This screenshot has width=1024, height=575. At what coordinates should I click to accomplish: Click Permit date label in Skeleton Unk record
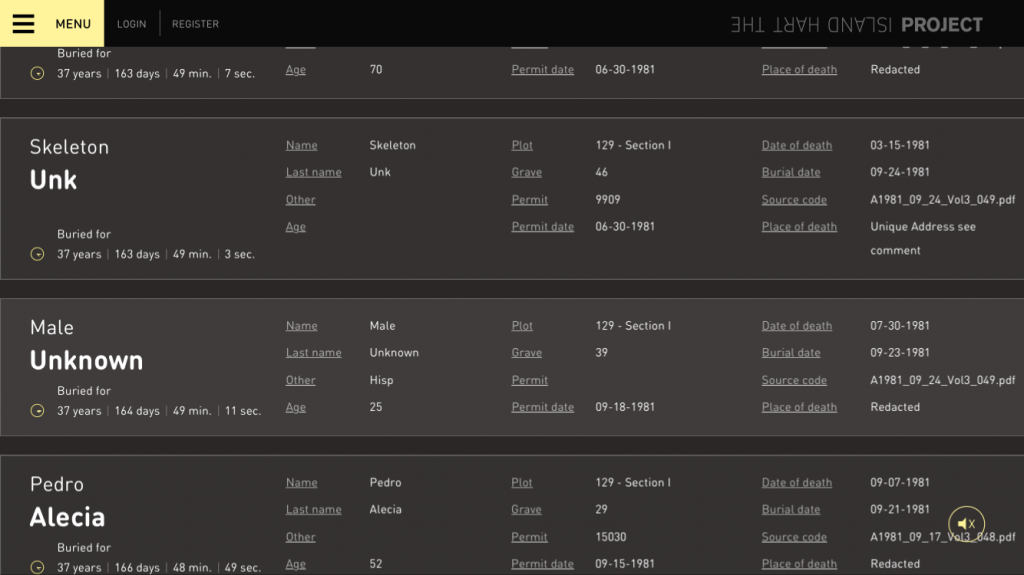click(542, 227)
